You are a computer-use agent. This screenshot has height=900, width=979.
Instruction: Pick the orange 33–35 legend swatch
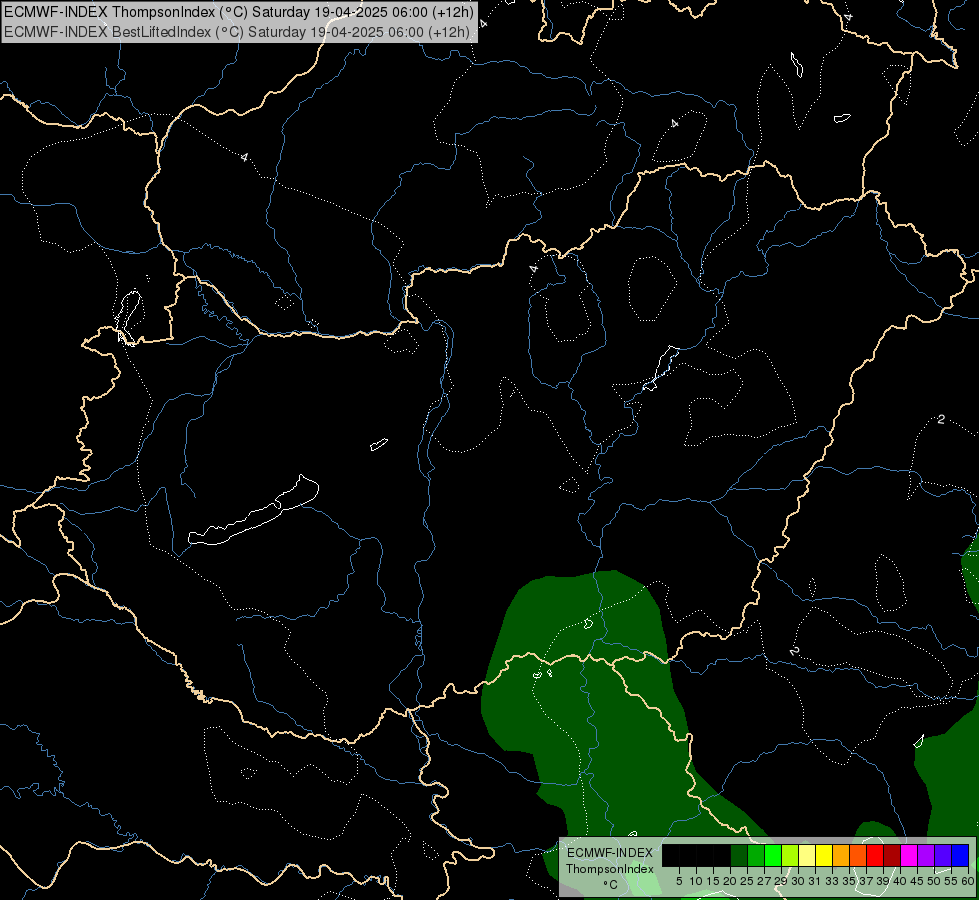point(841,855)
